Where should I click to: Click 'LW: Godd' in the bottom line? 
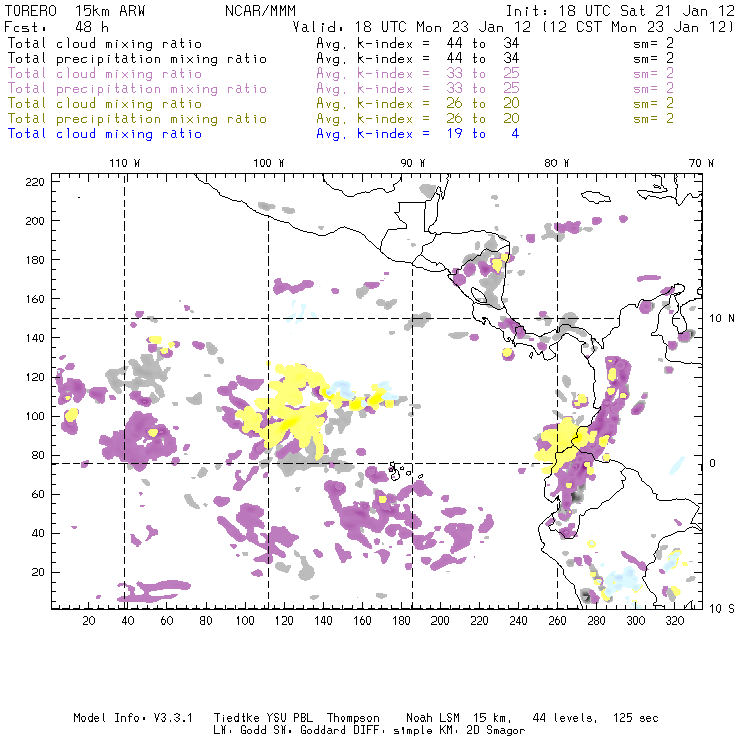tap(240, 731)
